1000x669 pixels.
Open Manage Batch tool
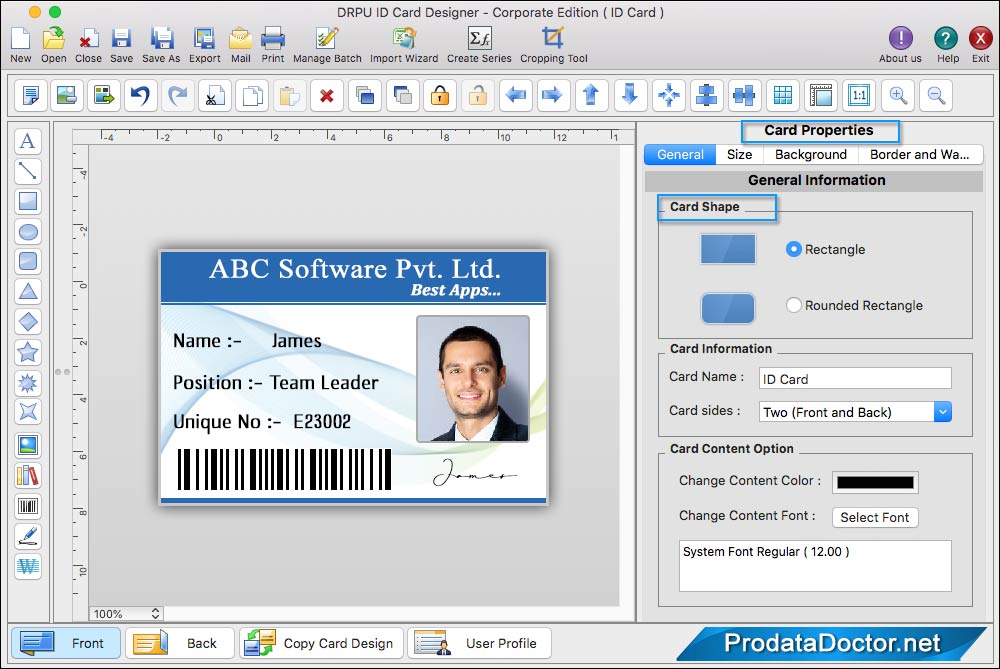[327, 45]
